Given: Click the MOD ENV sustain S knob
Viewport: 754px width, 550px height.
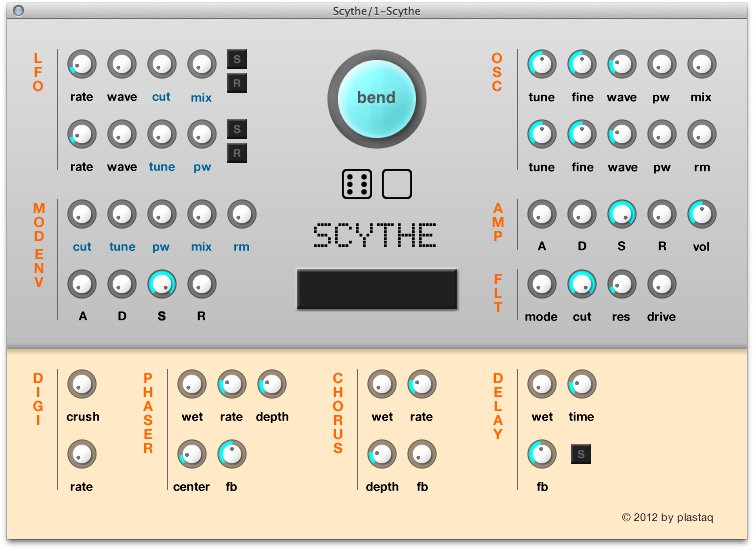Looking at the screenshot, I should click(162, 284).
